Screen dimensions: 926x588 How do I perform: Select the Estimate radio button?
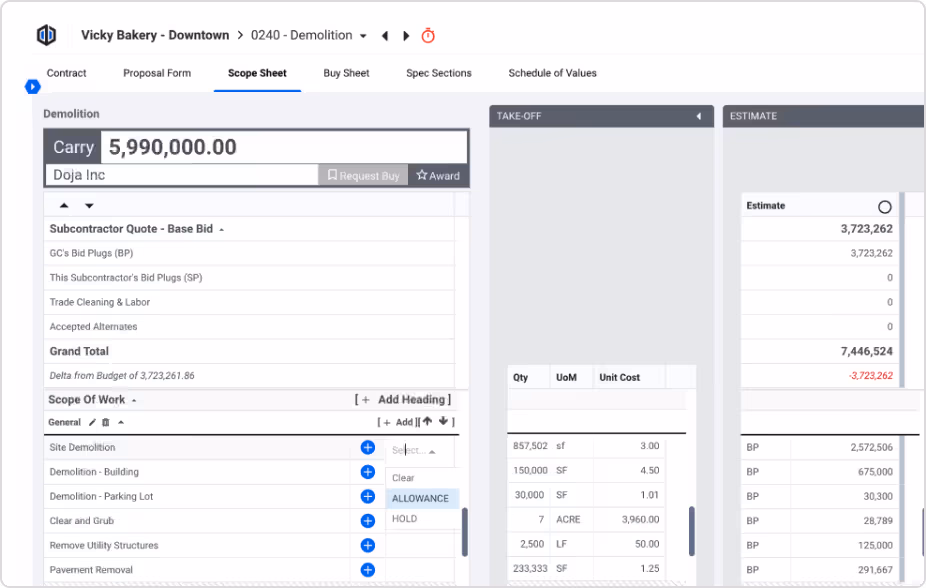(884, 205)
